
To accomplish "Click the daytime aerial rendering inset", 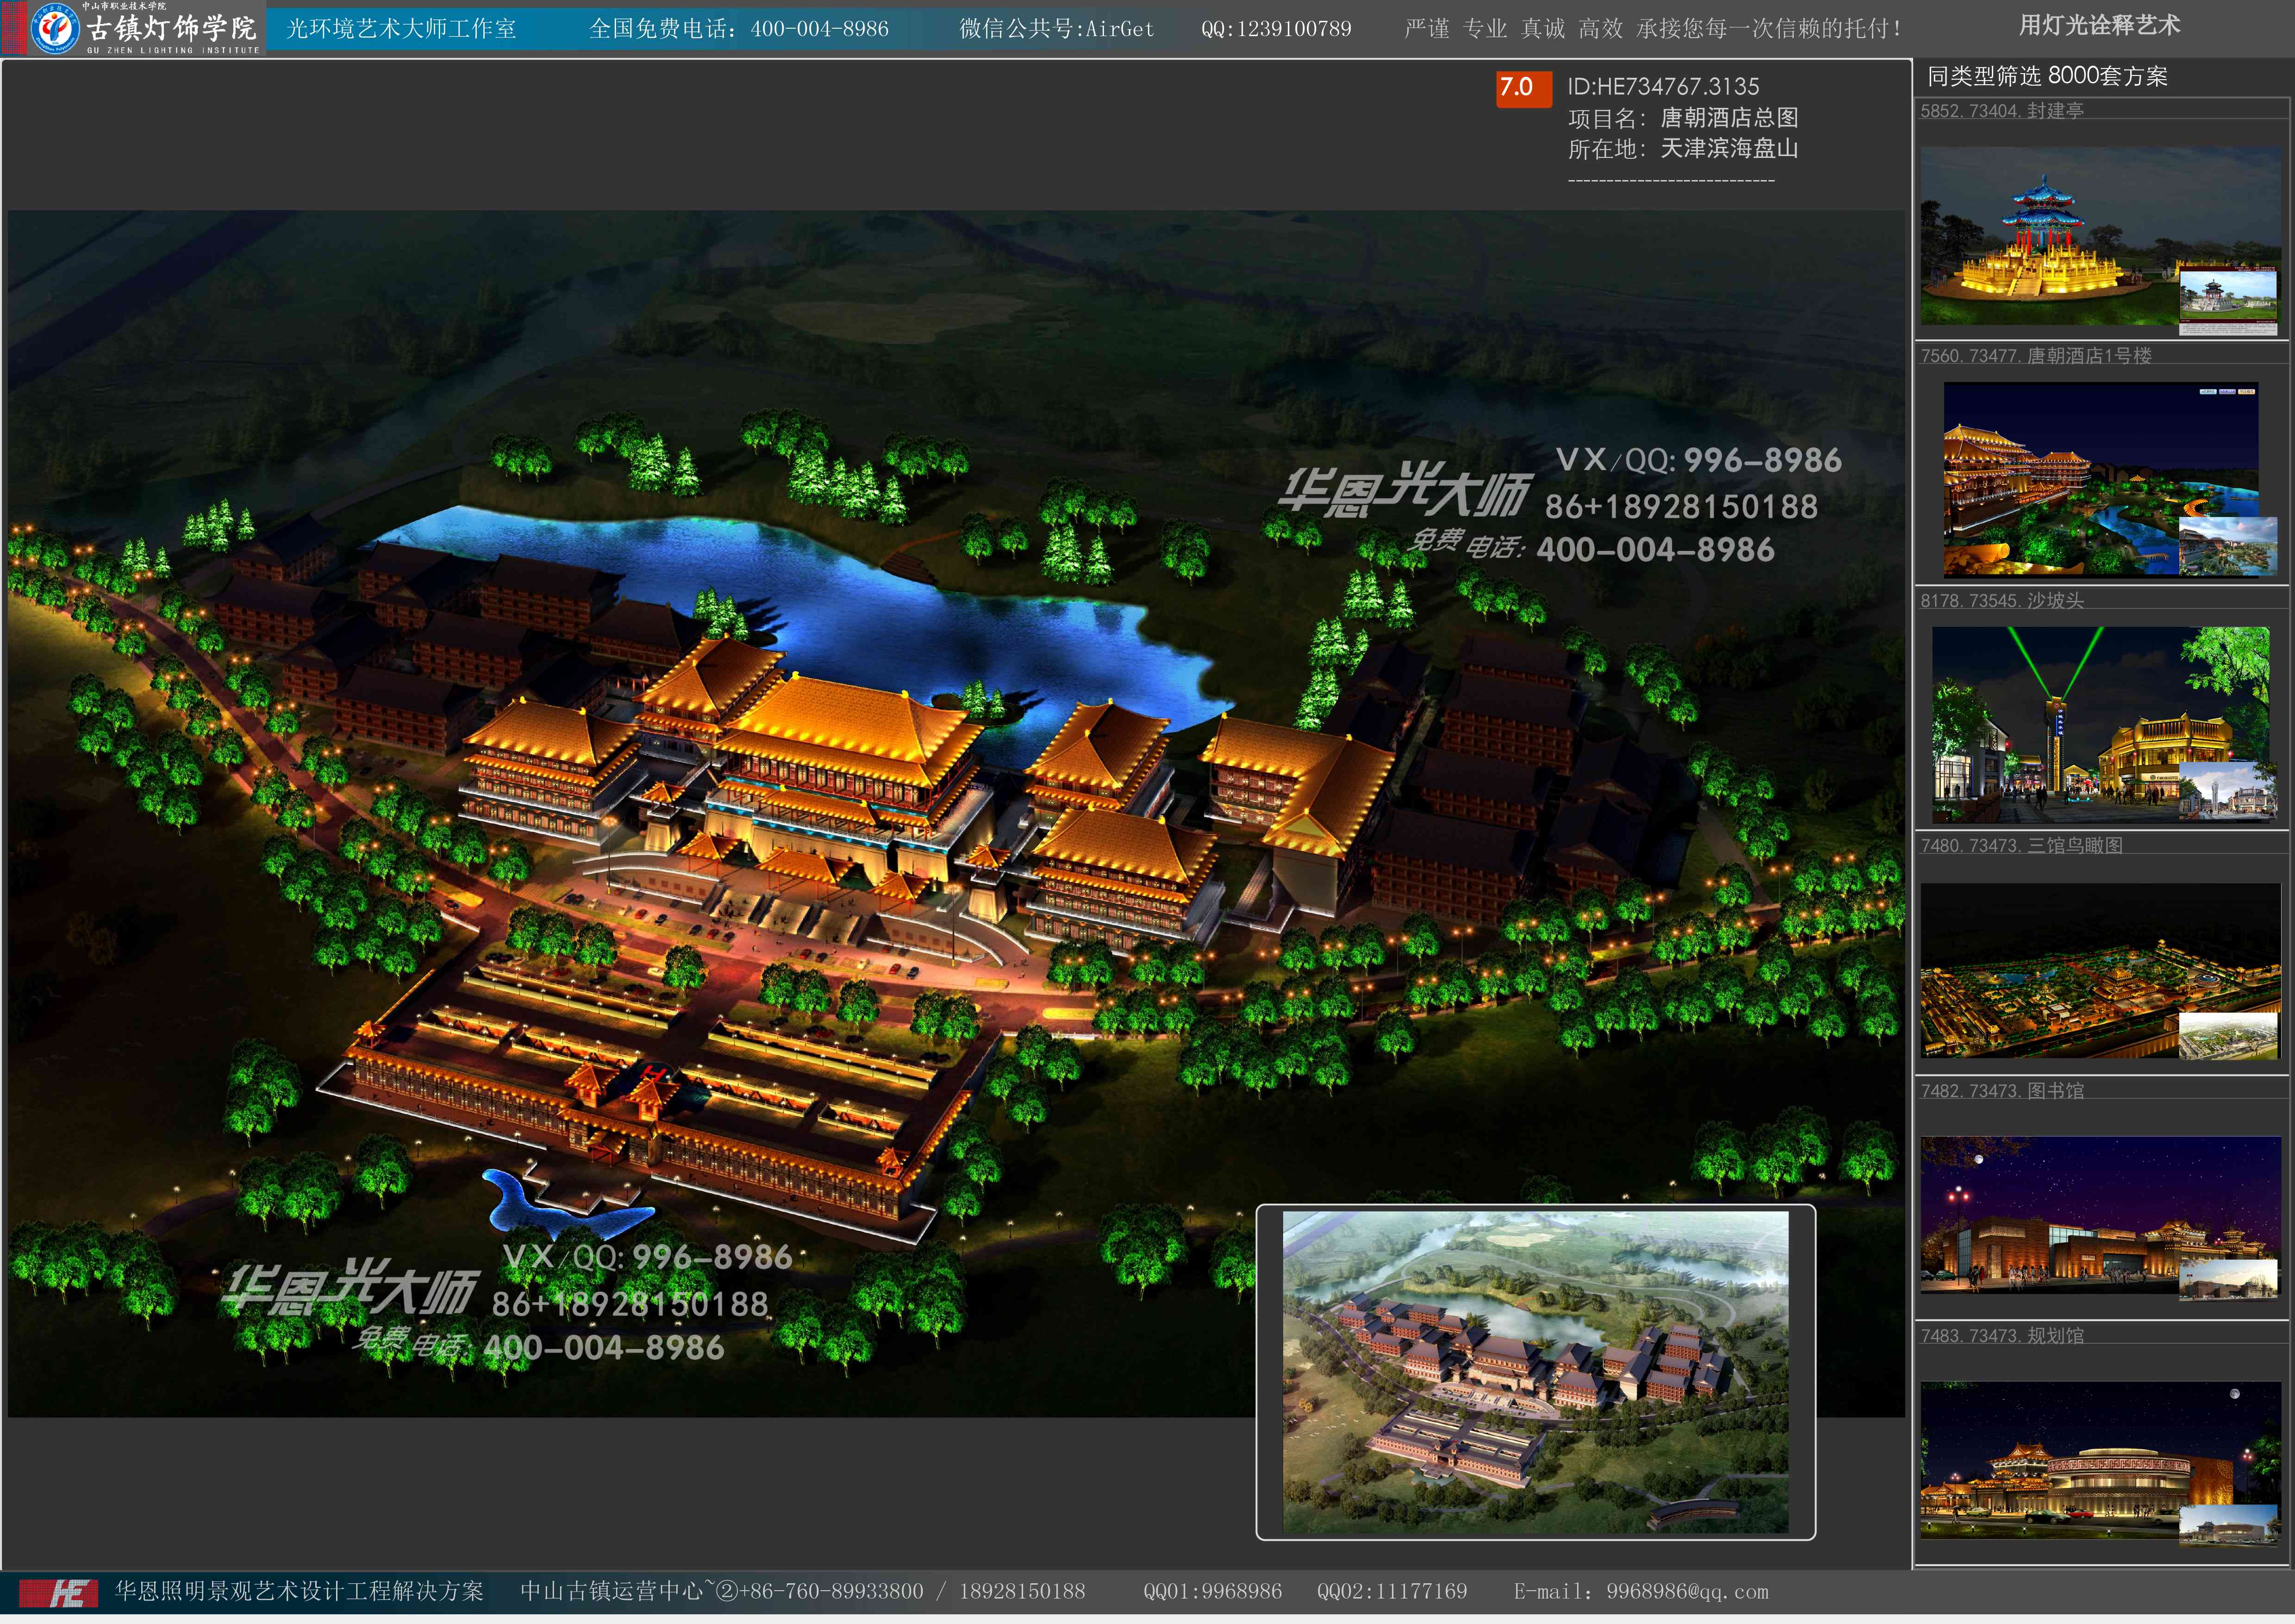I will pos(1535,1372).
